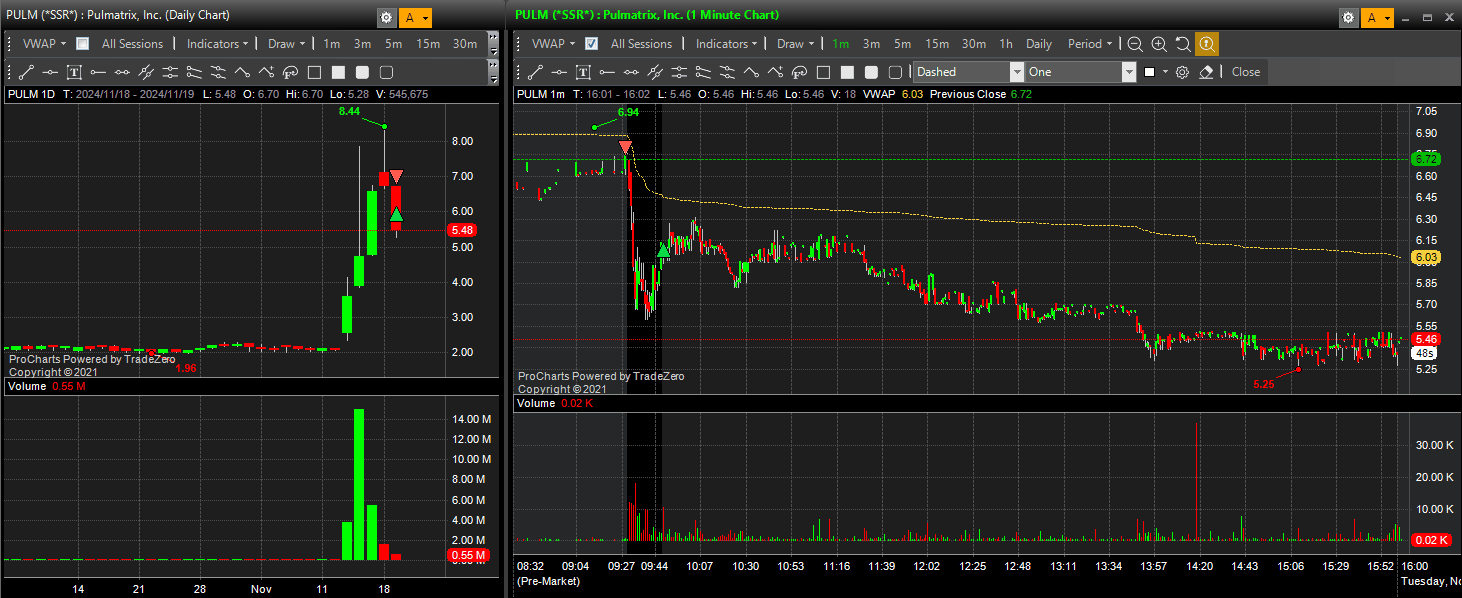Select horizontal channel tool in 1 Minute Chart
This screenshot has height=598, width=1462.
679,72
